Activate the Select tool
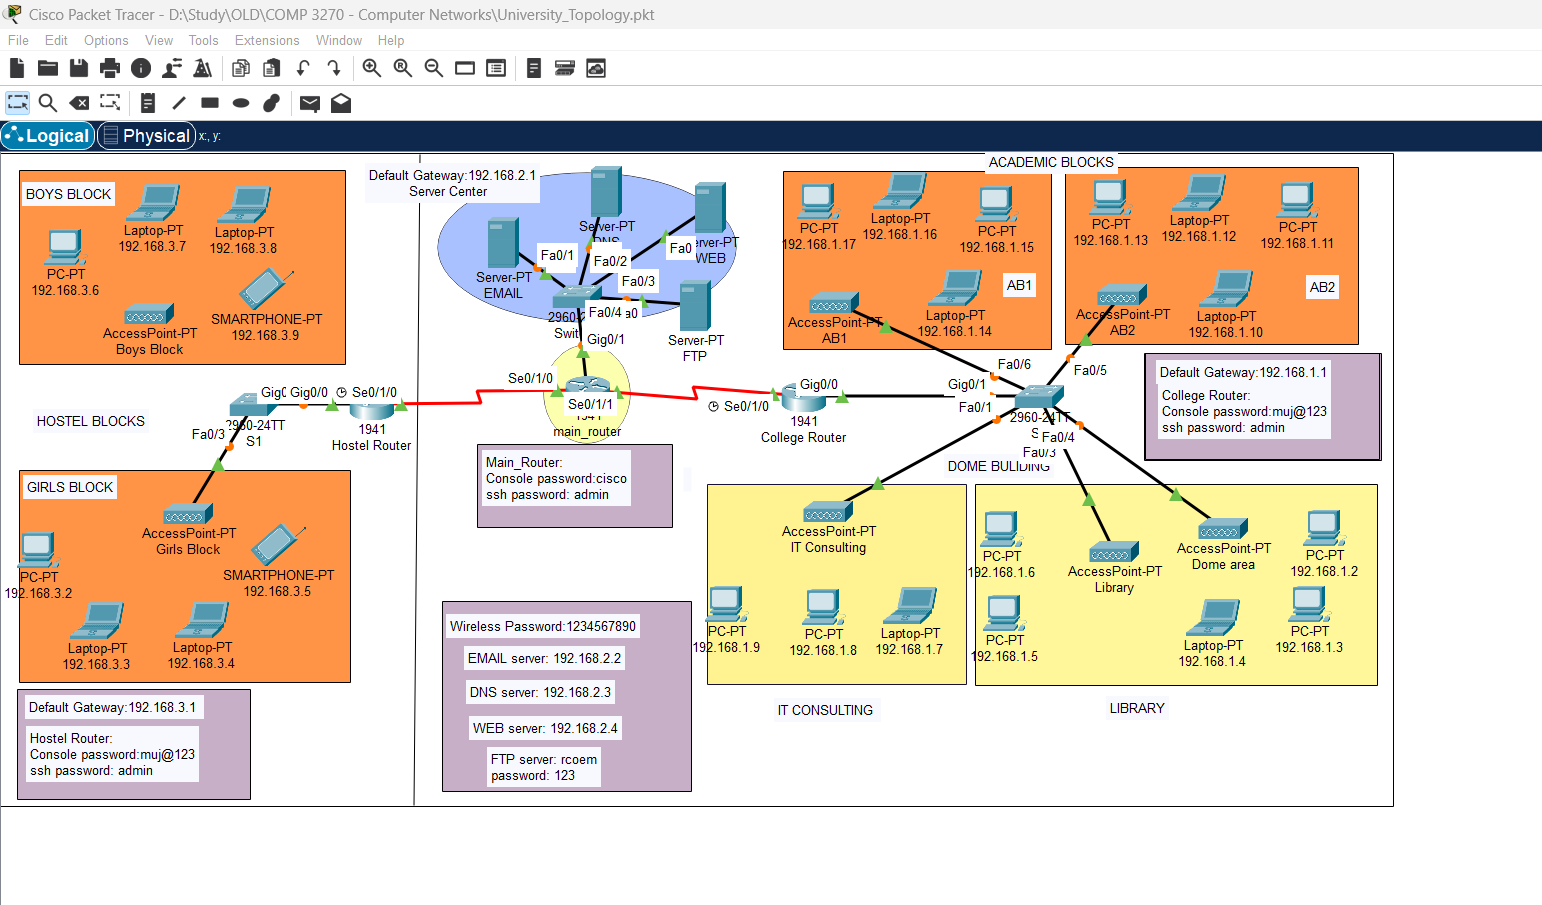 (x=18, y=103)
